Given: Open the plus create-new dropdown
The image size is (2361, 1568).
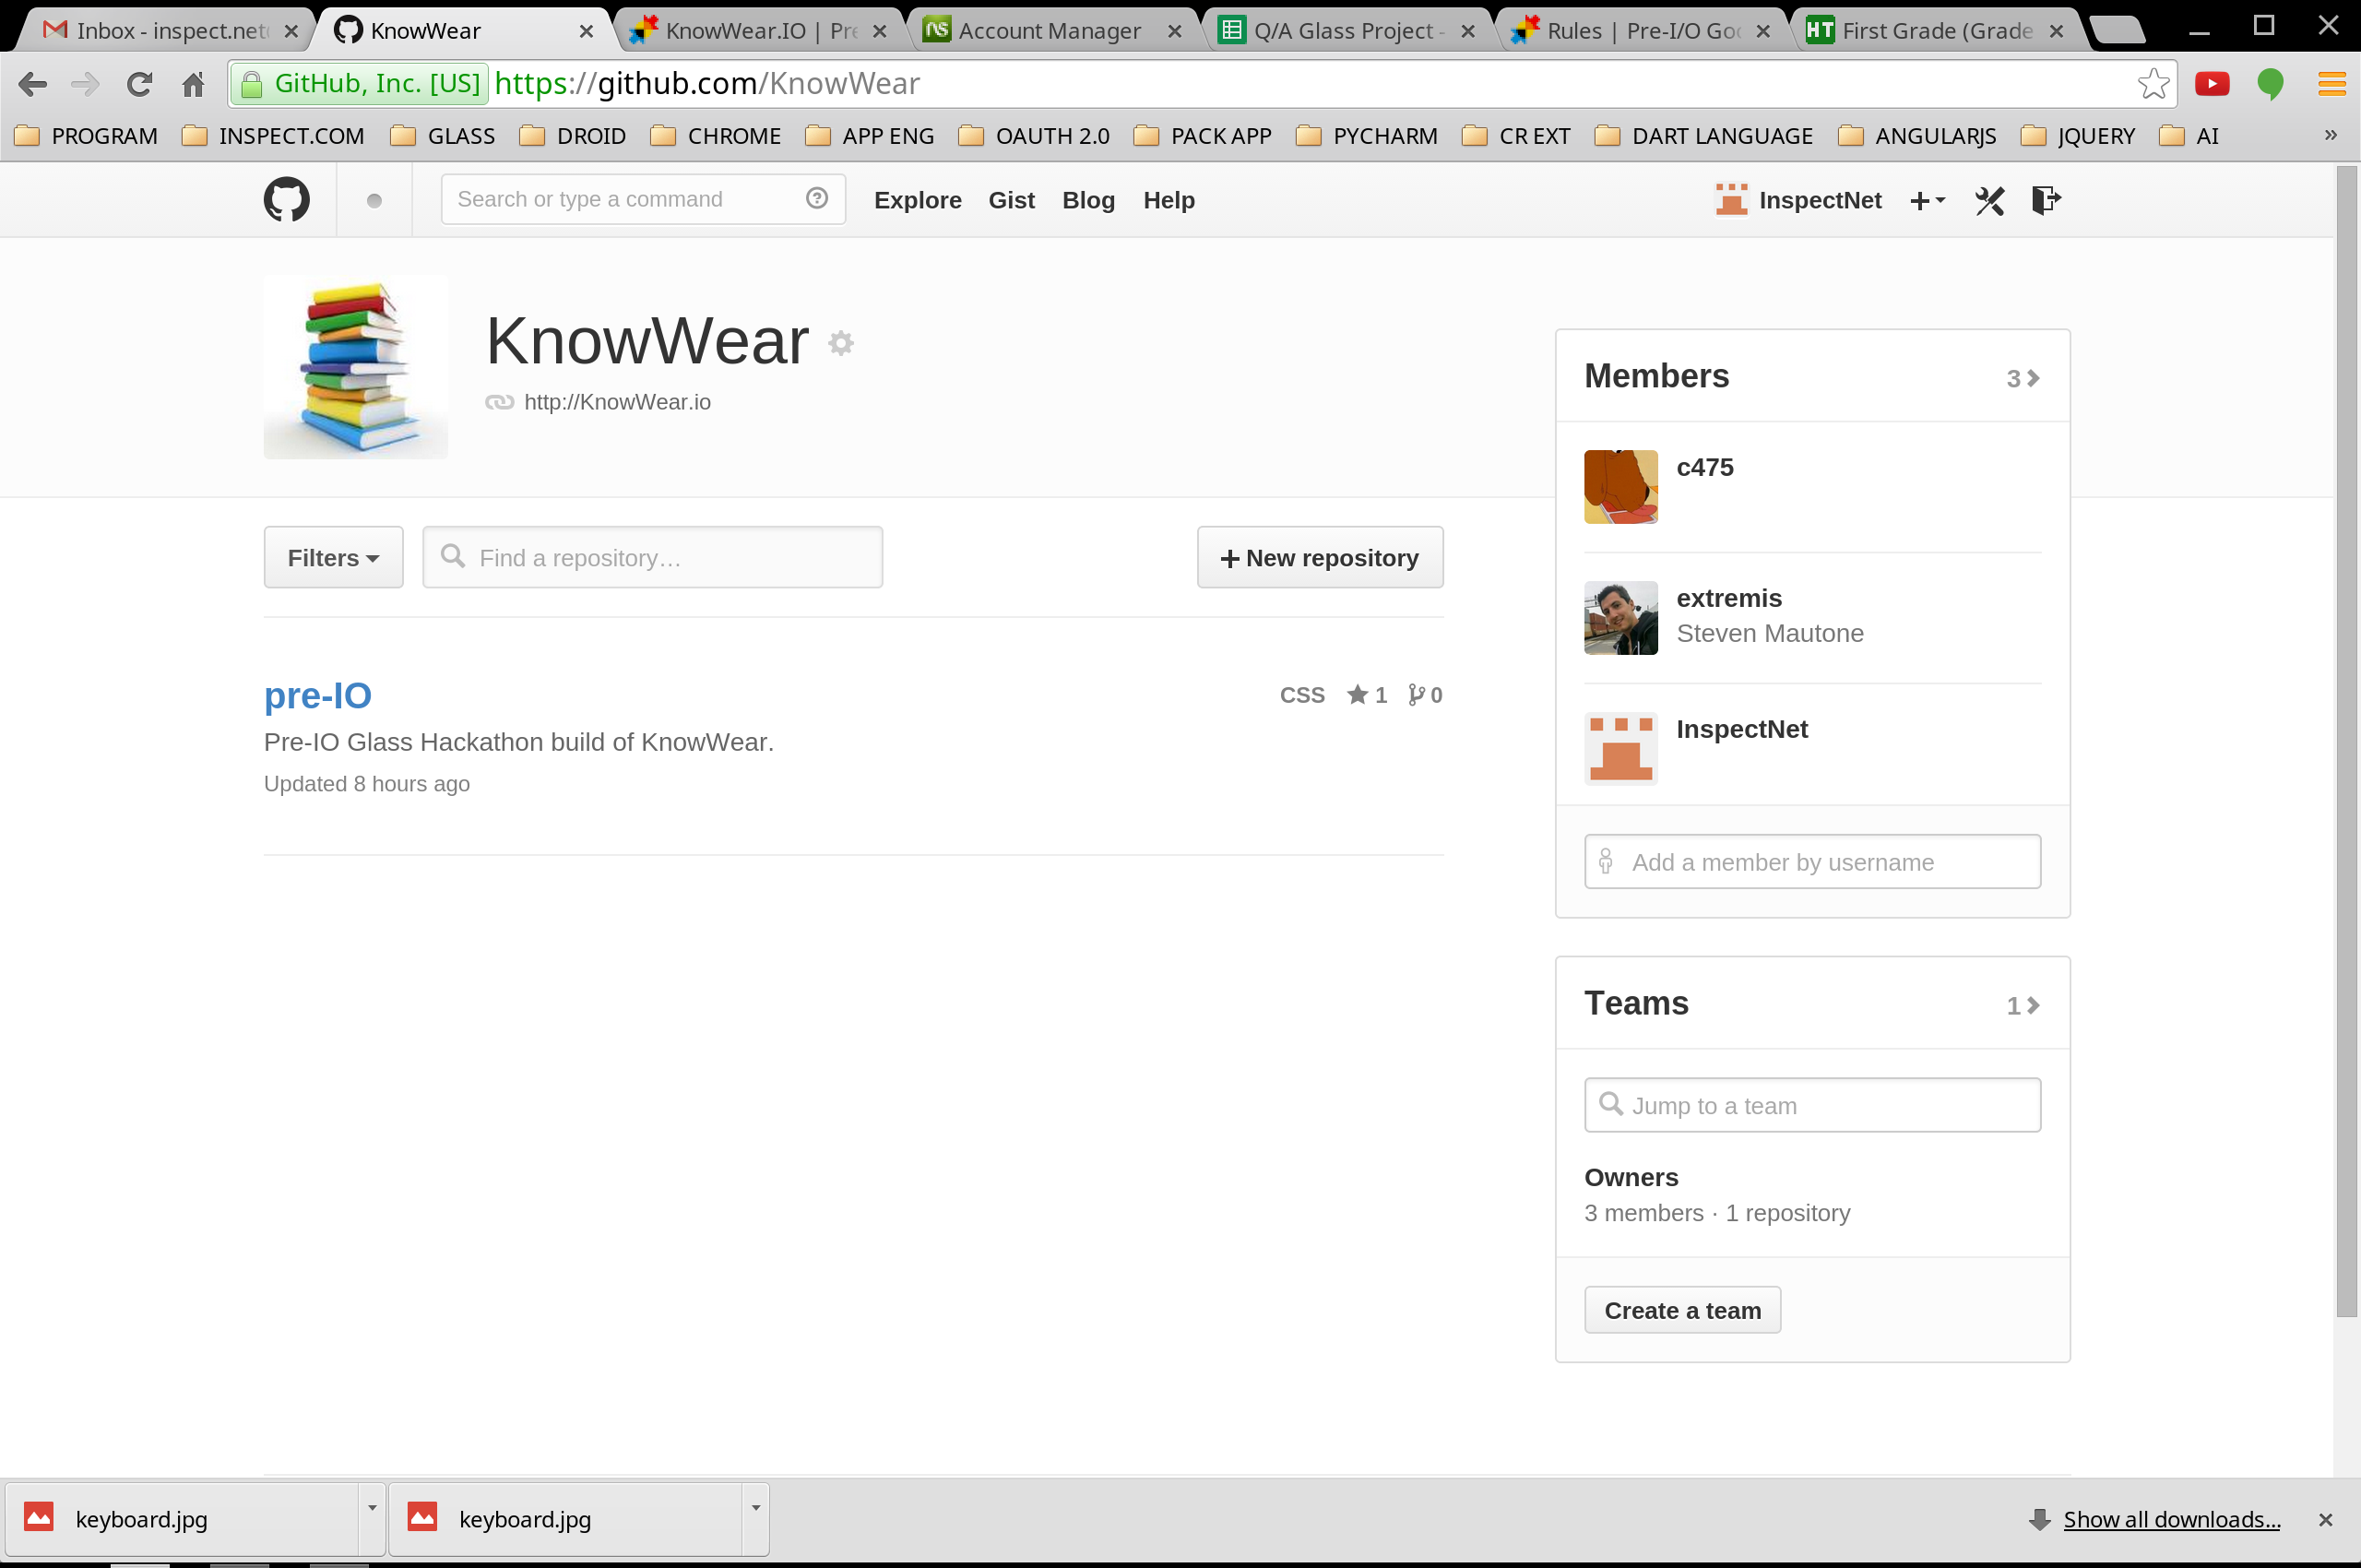Looking at the screenshot, I should pyautogui.click(x=1927, y=201).
